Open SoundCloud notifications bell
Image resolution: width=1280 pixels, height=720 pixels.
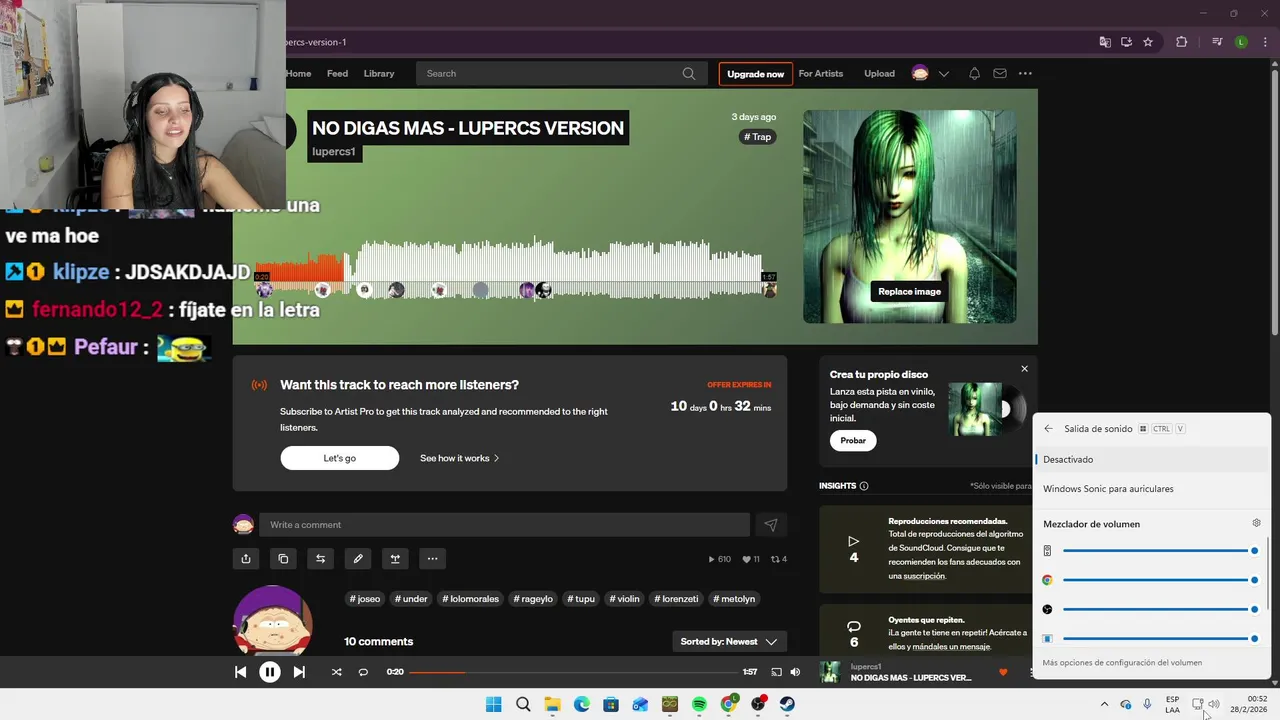coord(974,73)
